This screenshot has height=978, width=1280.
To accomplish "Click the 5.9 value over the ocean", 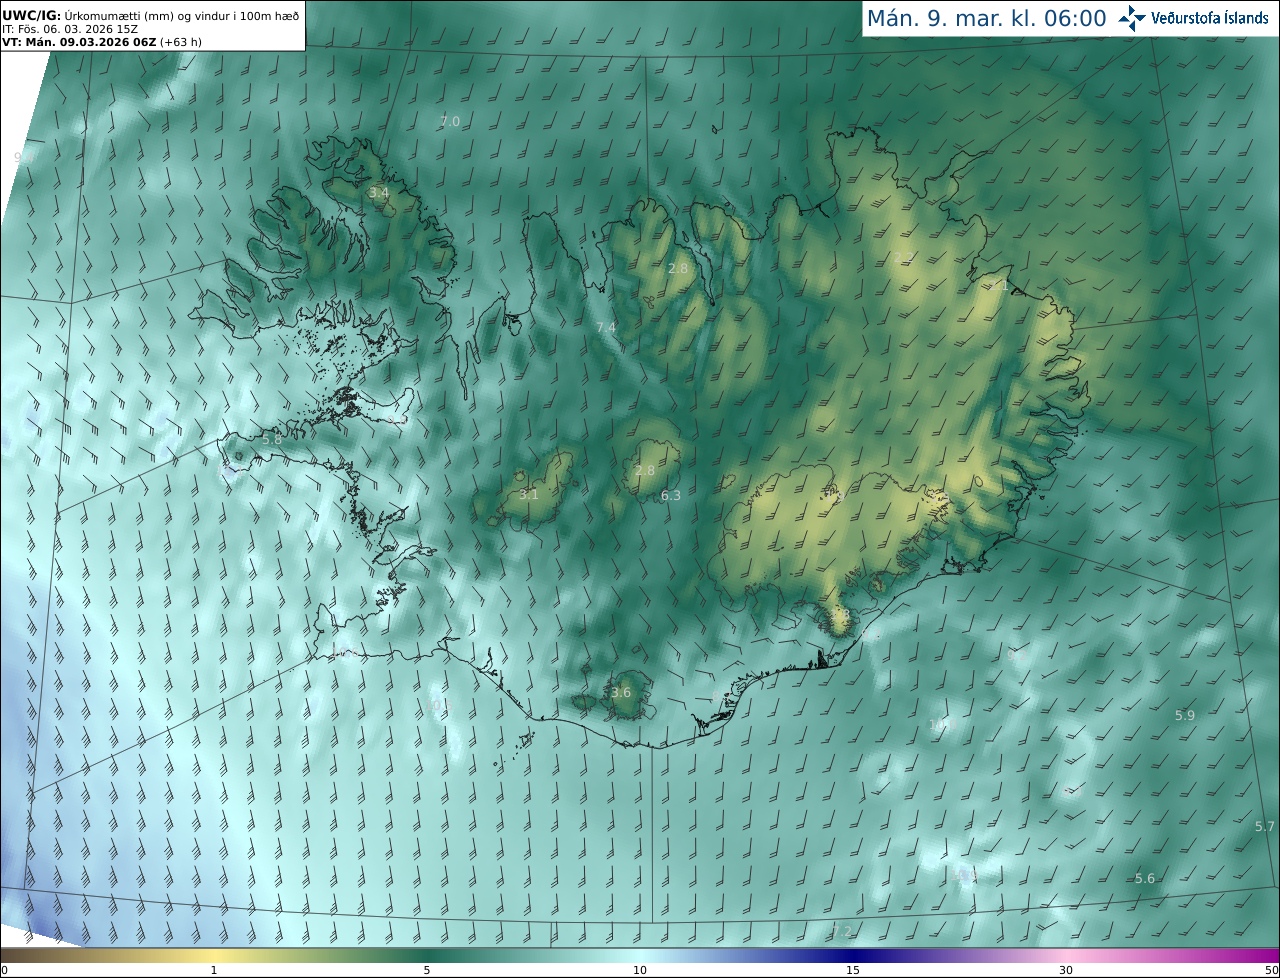I will [x=1185, y=715].
